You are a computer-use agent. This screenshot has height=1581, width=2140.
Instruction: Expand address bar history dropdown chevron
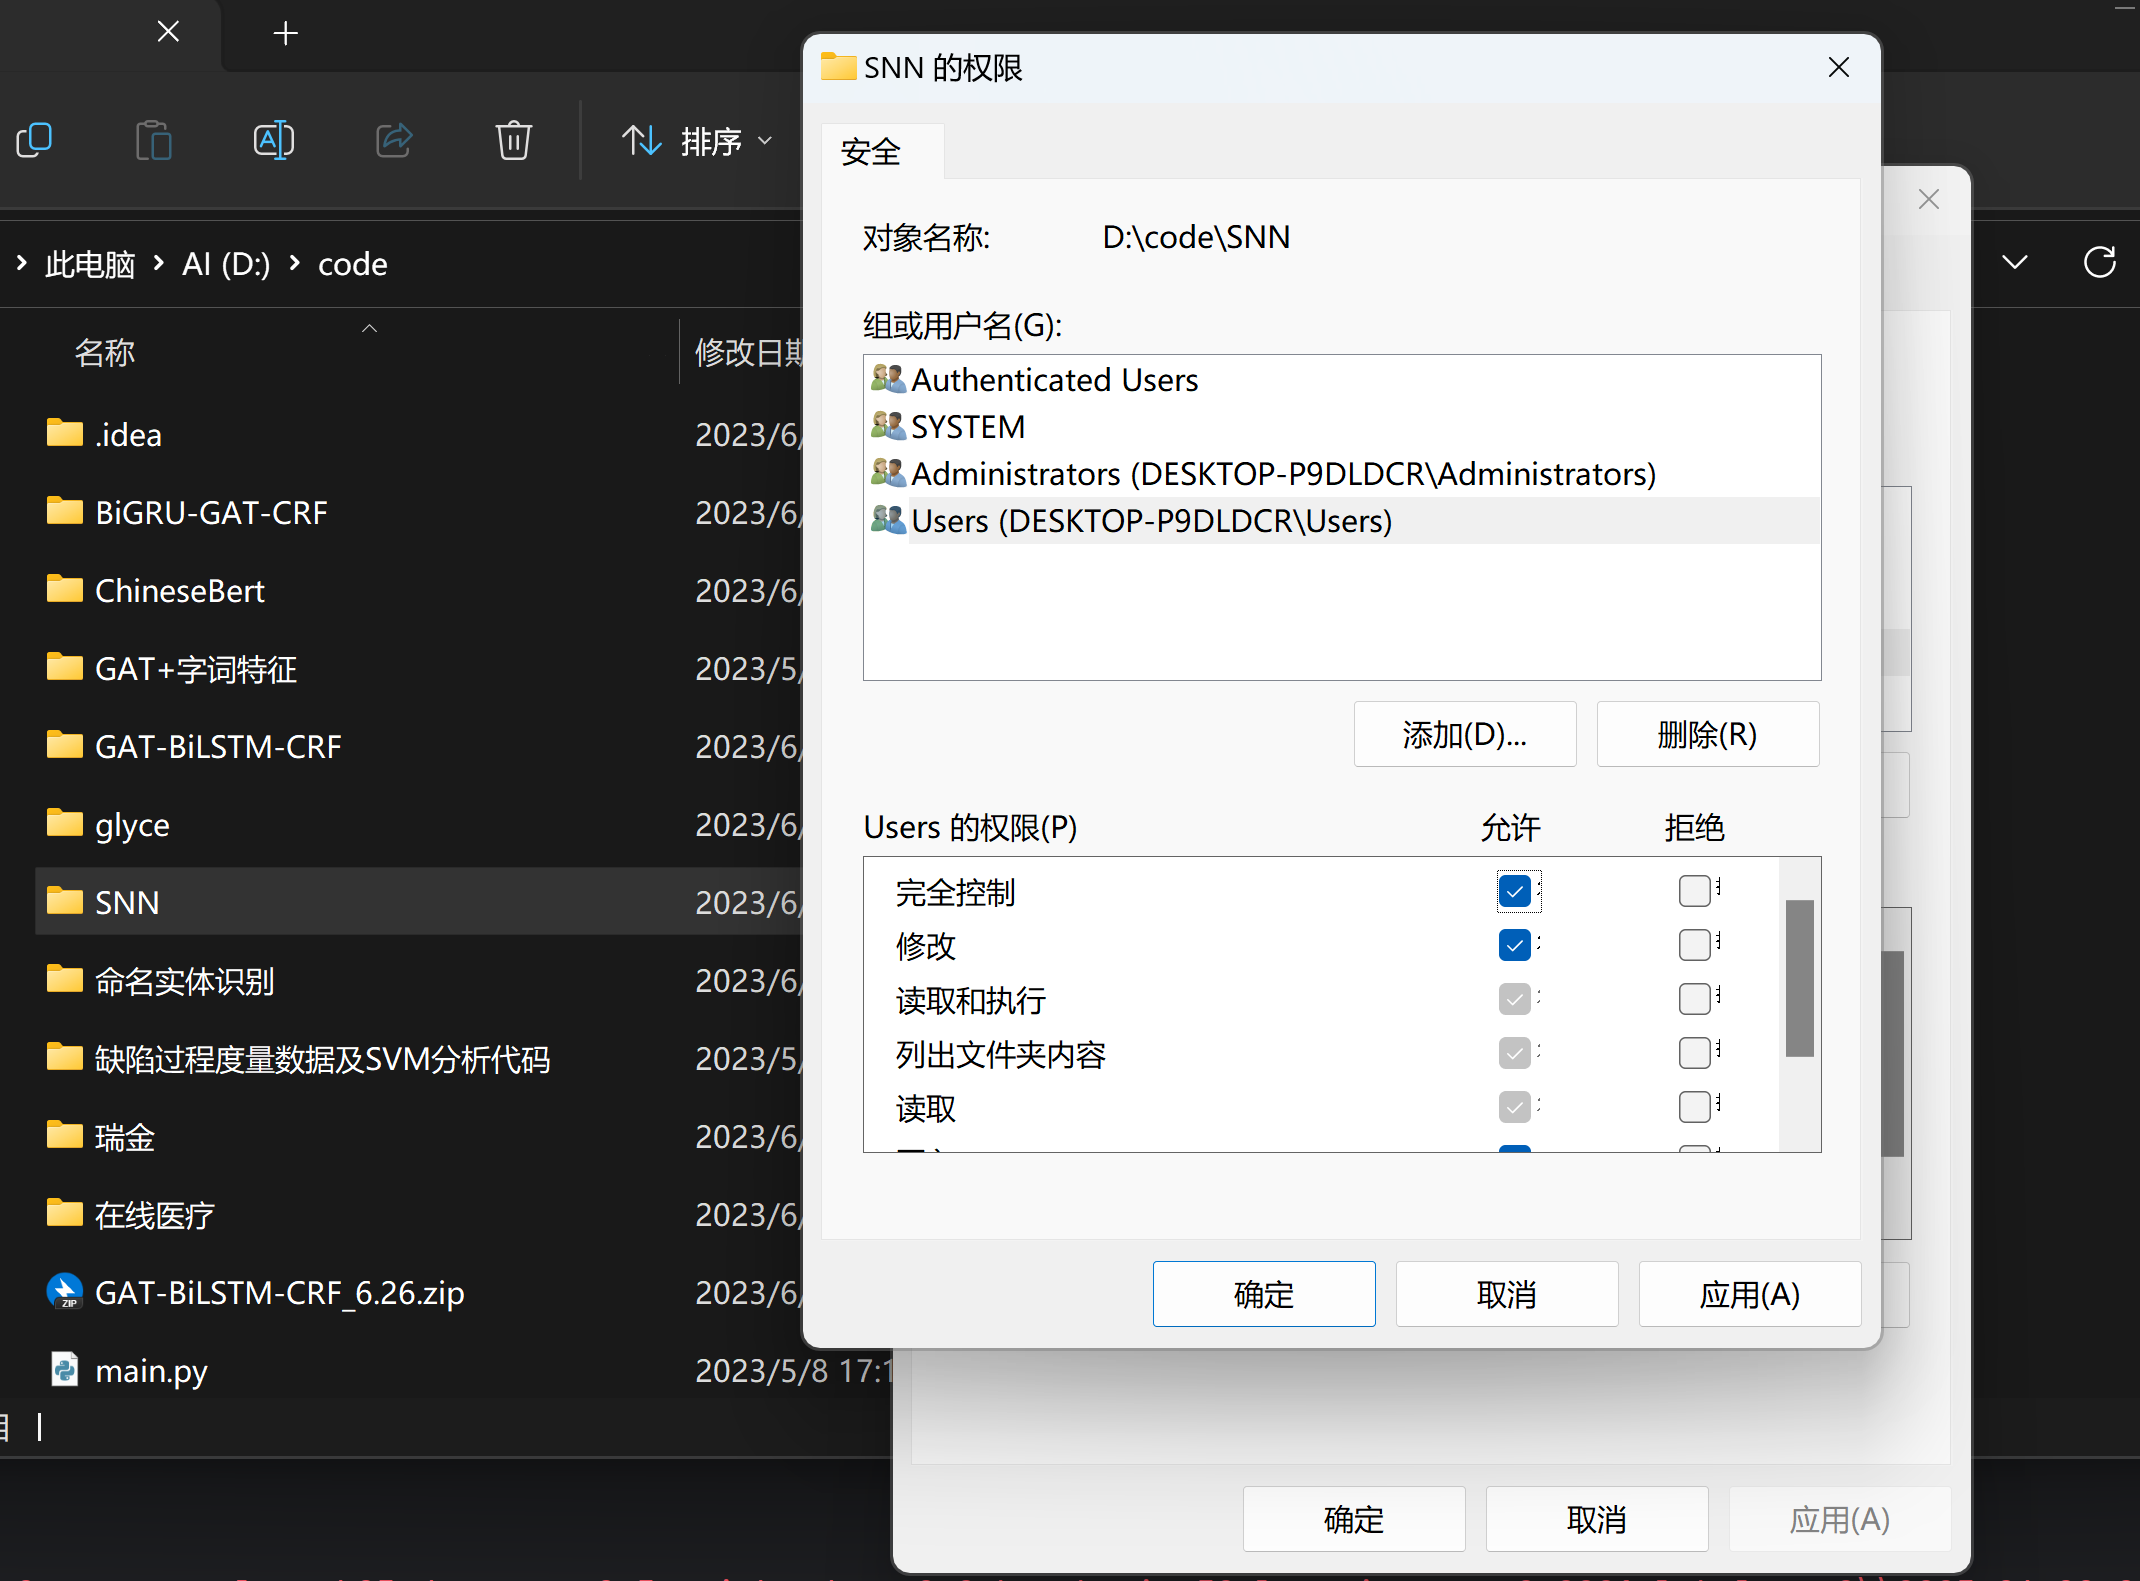click(2015, 263)
